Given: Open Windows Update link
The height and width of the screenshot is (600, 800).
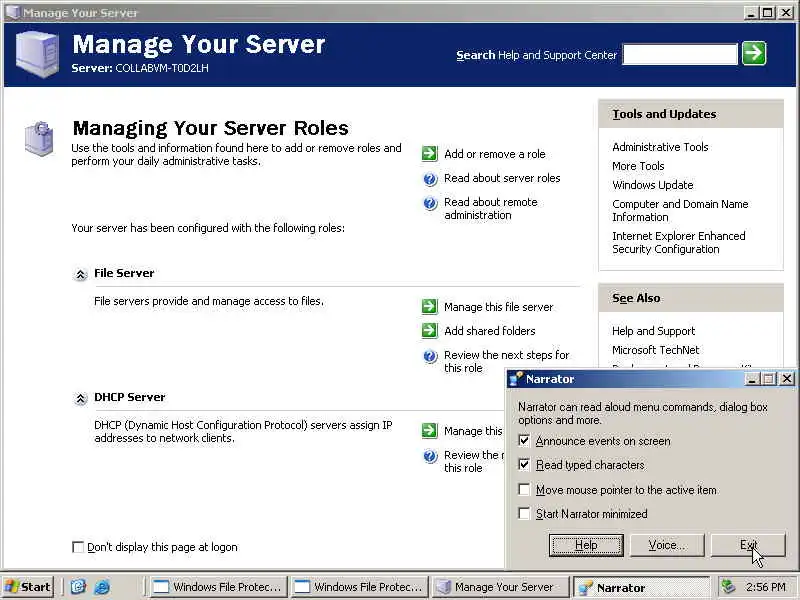Looking at the screenshot, I should point(653,185).
